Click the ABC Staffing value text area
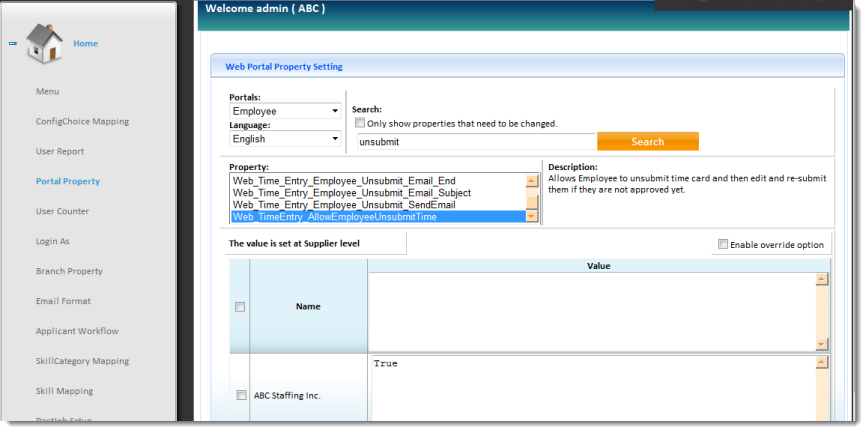The width and height of the screenshot is (867, 432). click(590, 390)
